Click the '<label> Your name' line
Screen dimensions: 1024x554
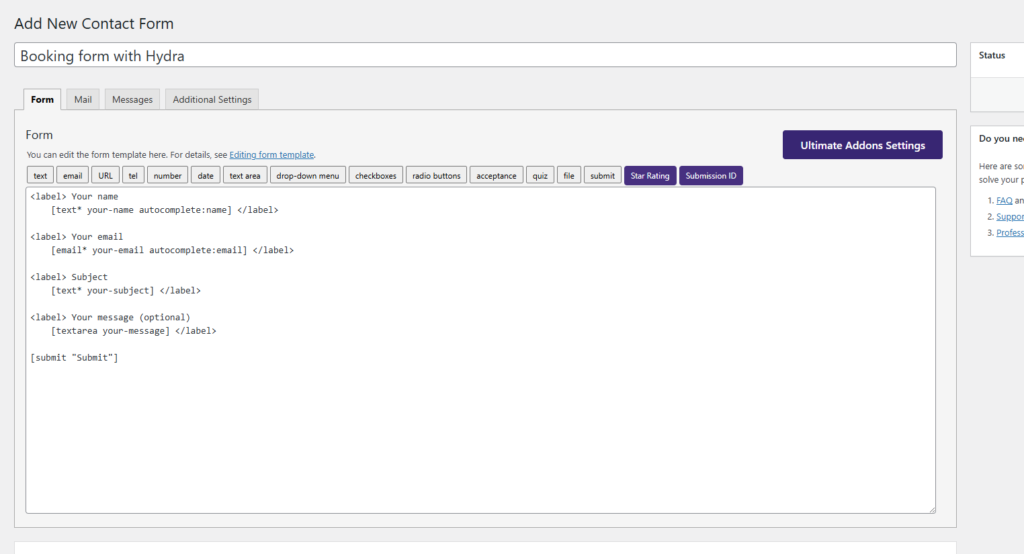pos(74,196)
